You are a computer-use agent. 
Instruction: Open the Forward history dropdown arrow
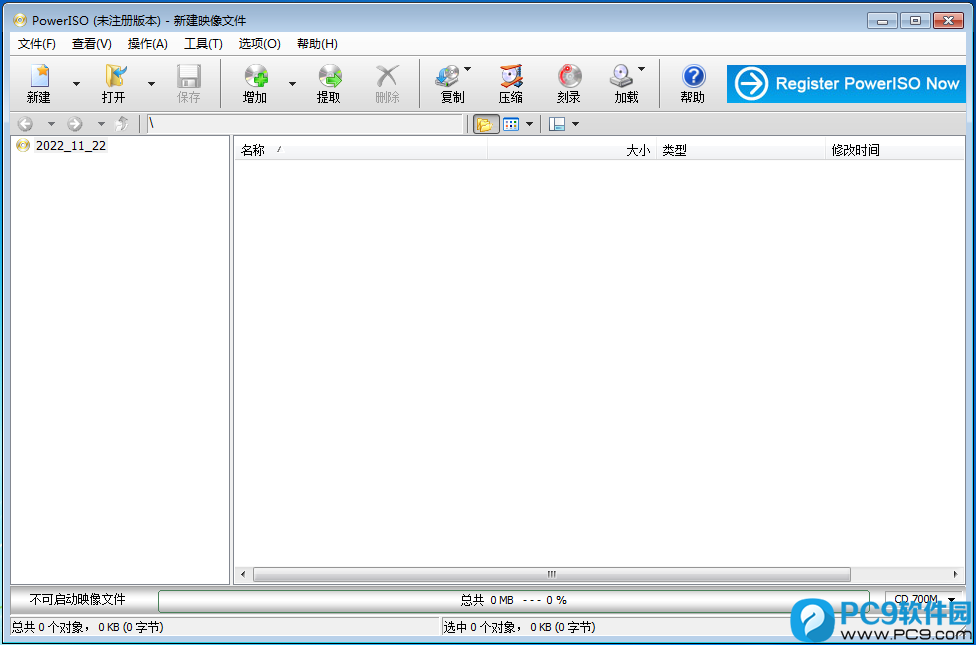[x=101, y=124]
